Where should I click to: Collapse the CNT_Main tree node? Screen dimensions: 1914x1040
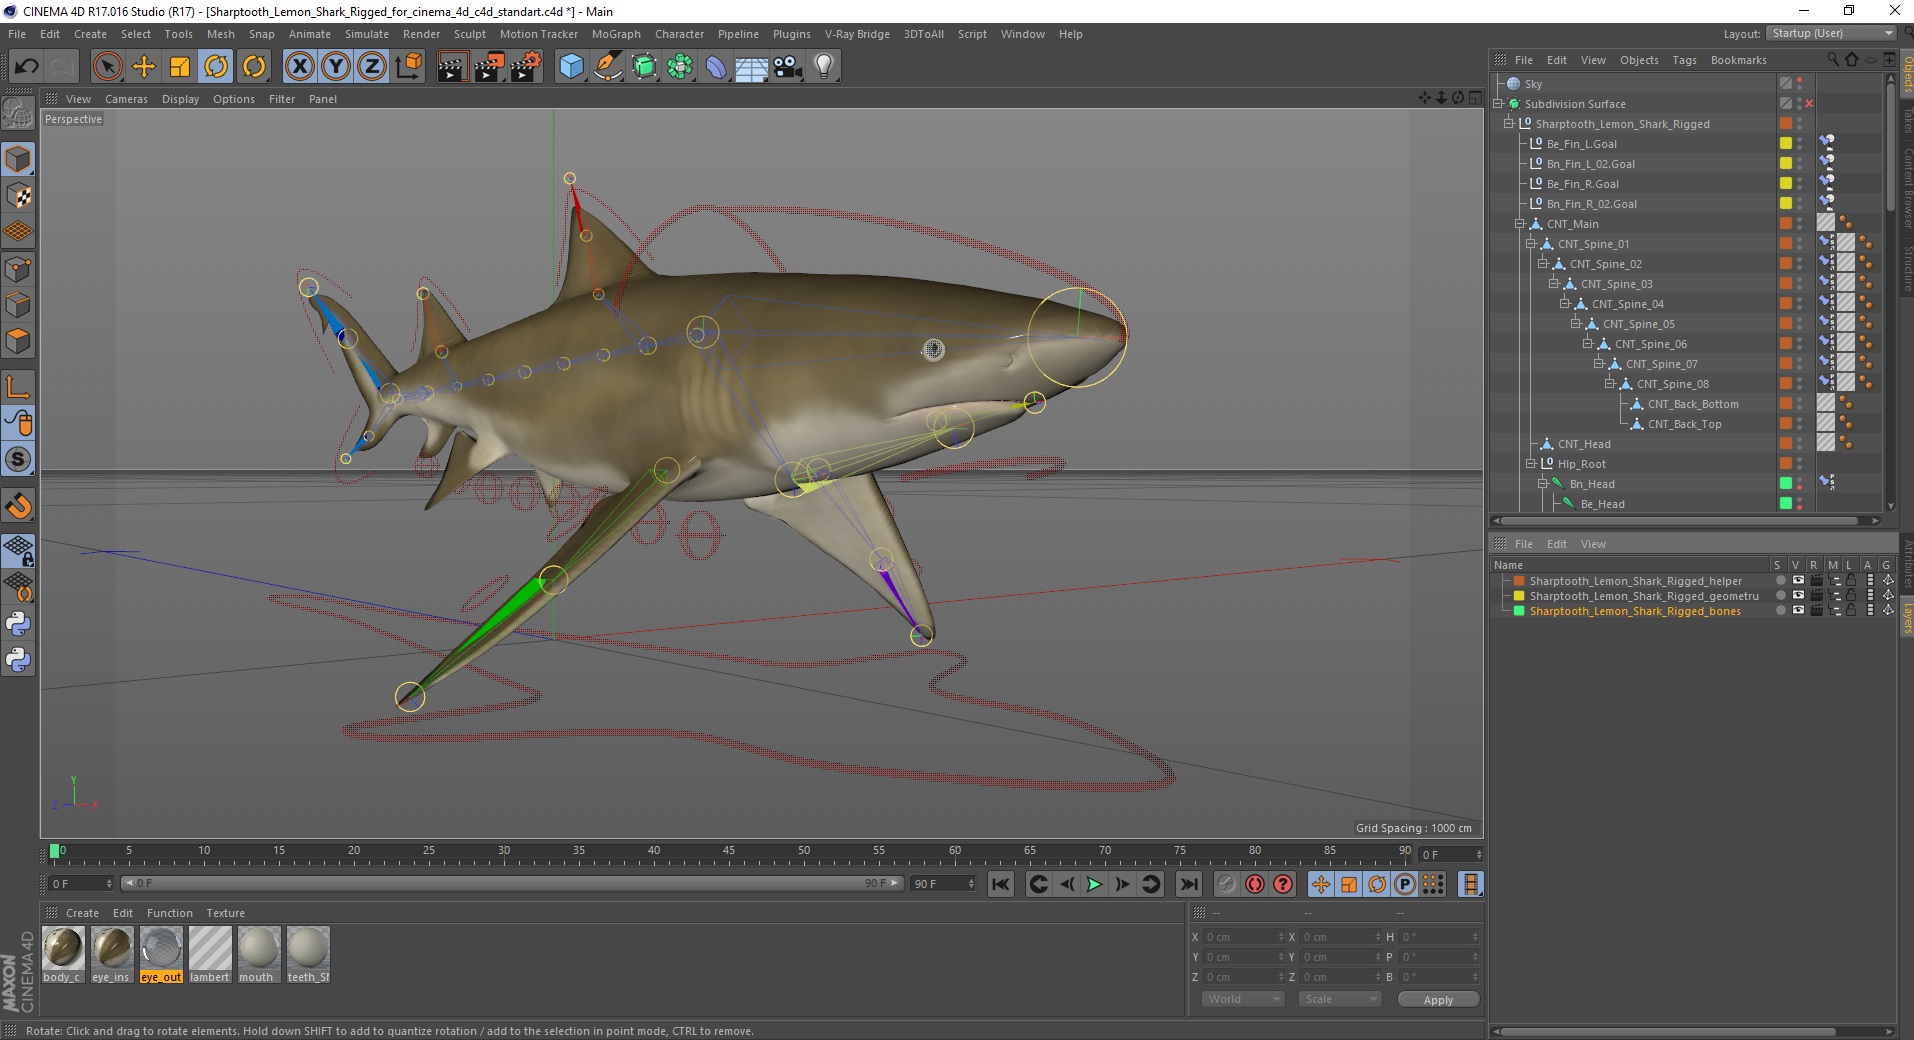[1520, 224]
